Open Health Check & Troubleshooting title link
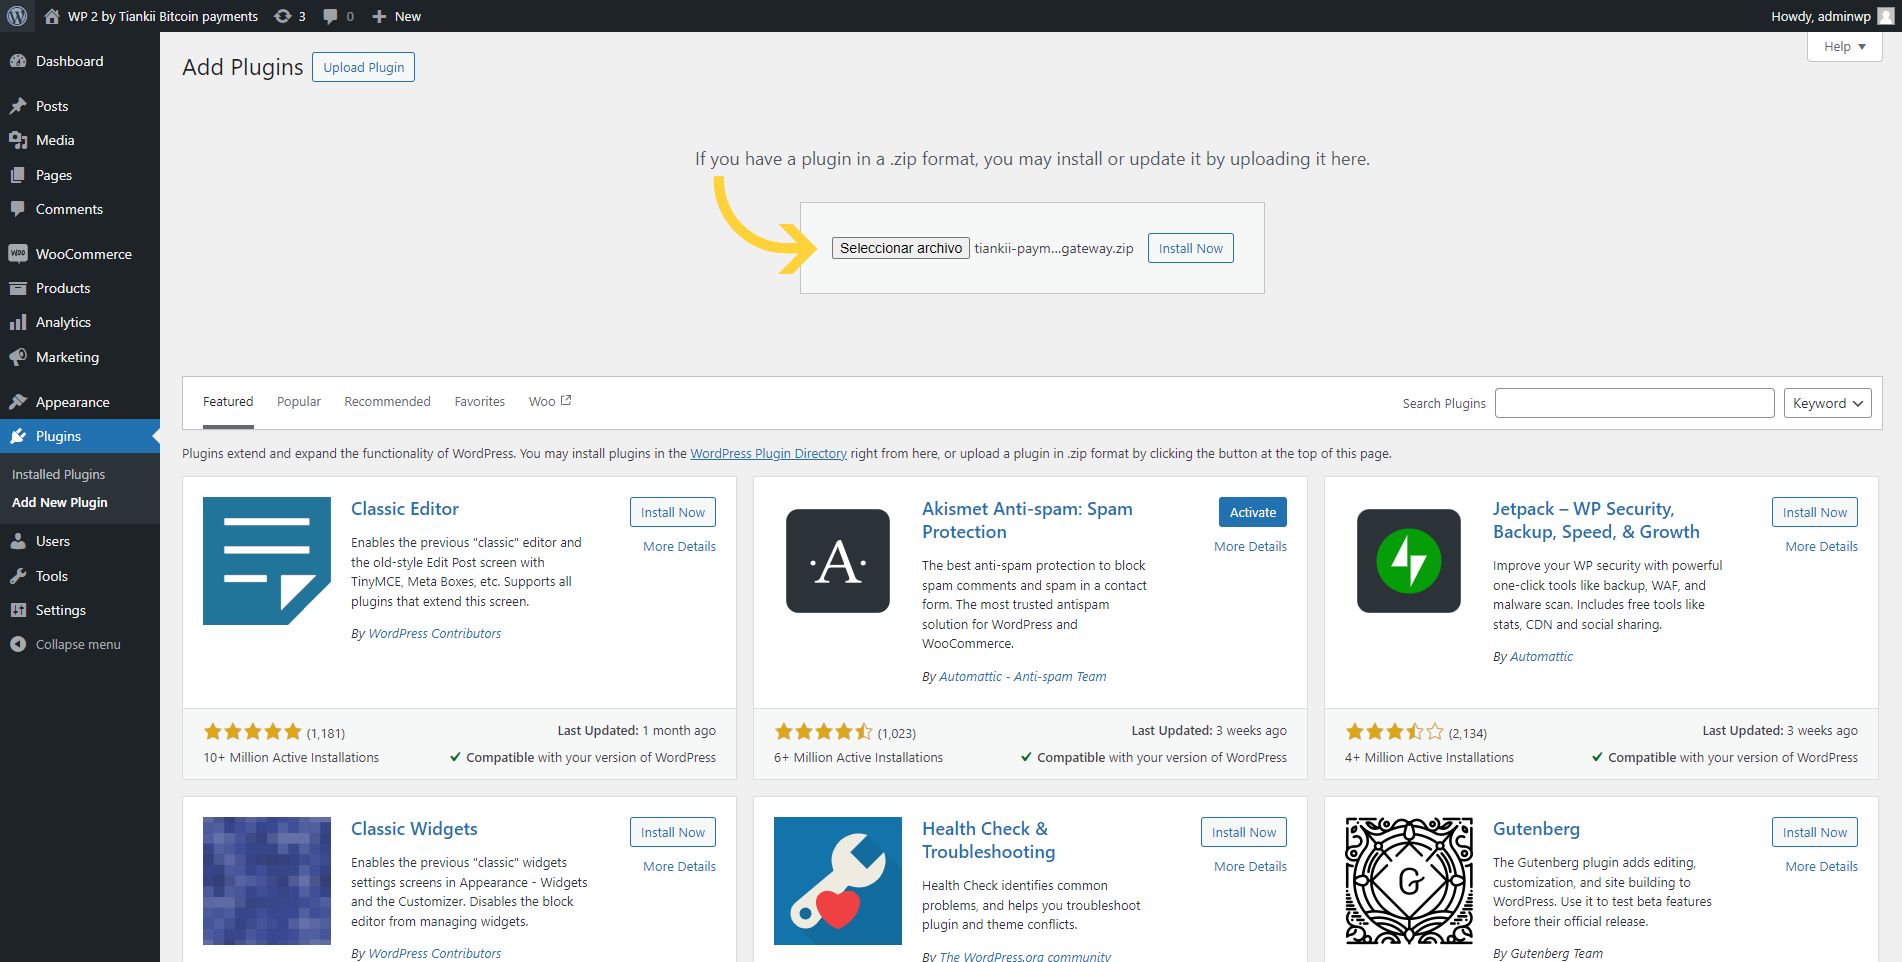The width and height of the screenshot is (1902, 962). [x=988, y=840]
